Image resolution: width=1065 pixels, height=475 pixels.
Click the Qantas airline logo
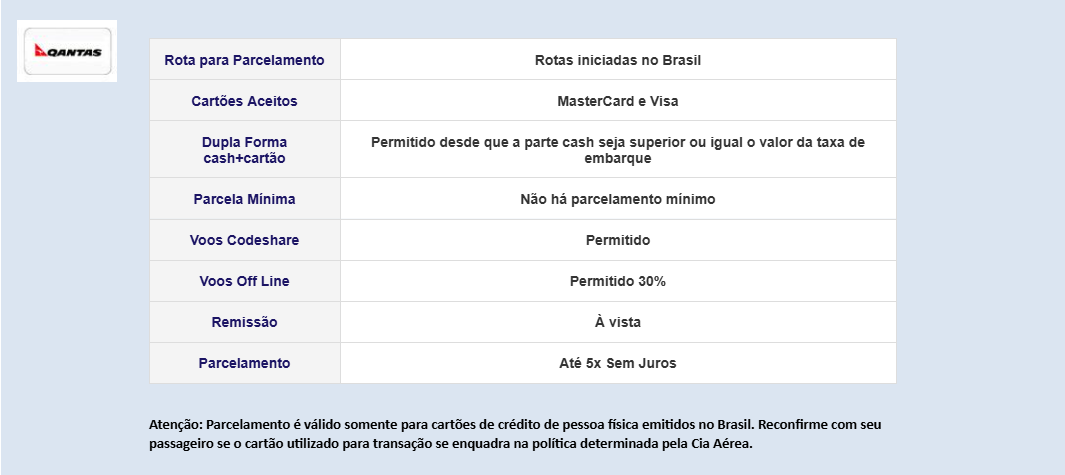click(67, 52)
